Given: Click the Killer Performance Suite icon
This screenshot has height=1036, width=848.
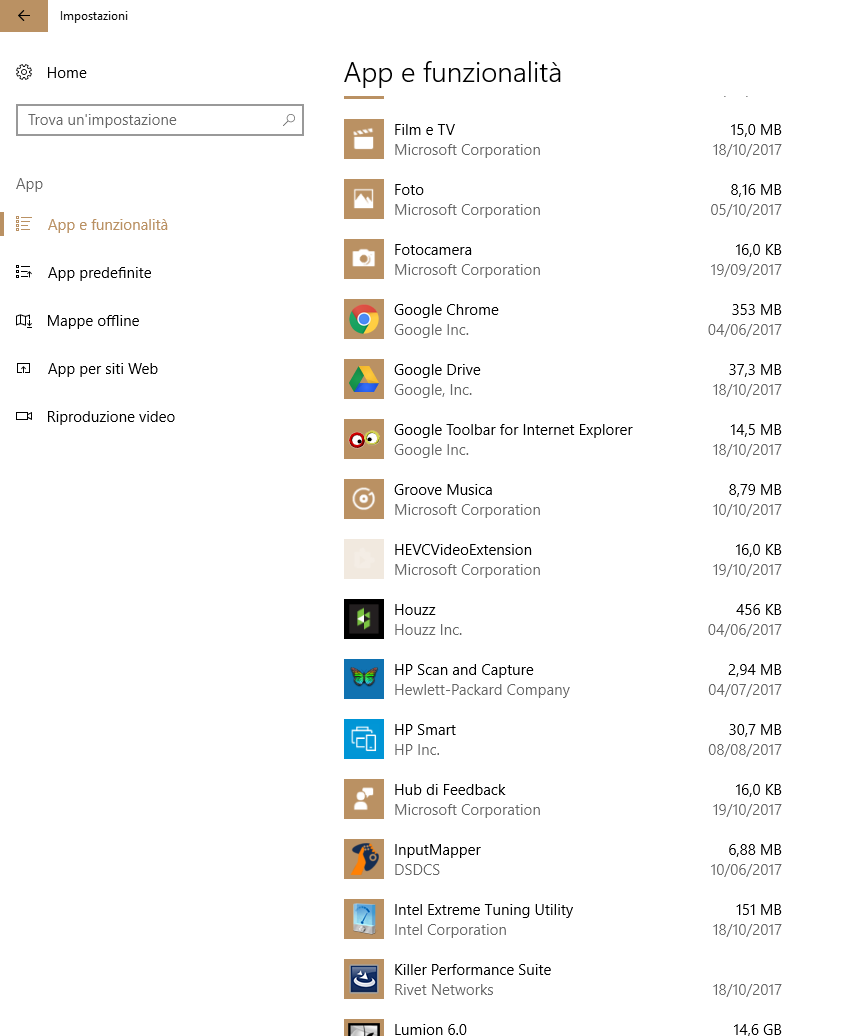Looking at the screenshot, I should pos(364,979).
